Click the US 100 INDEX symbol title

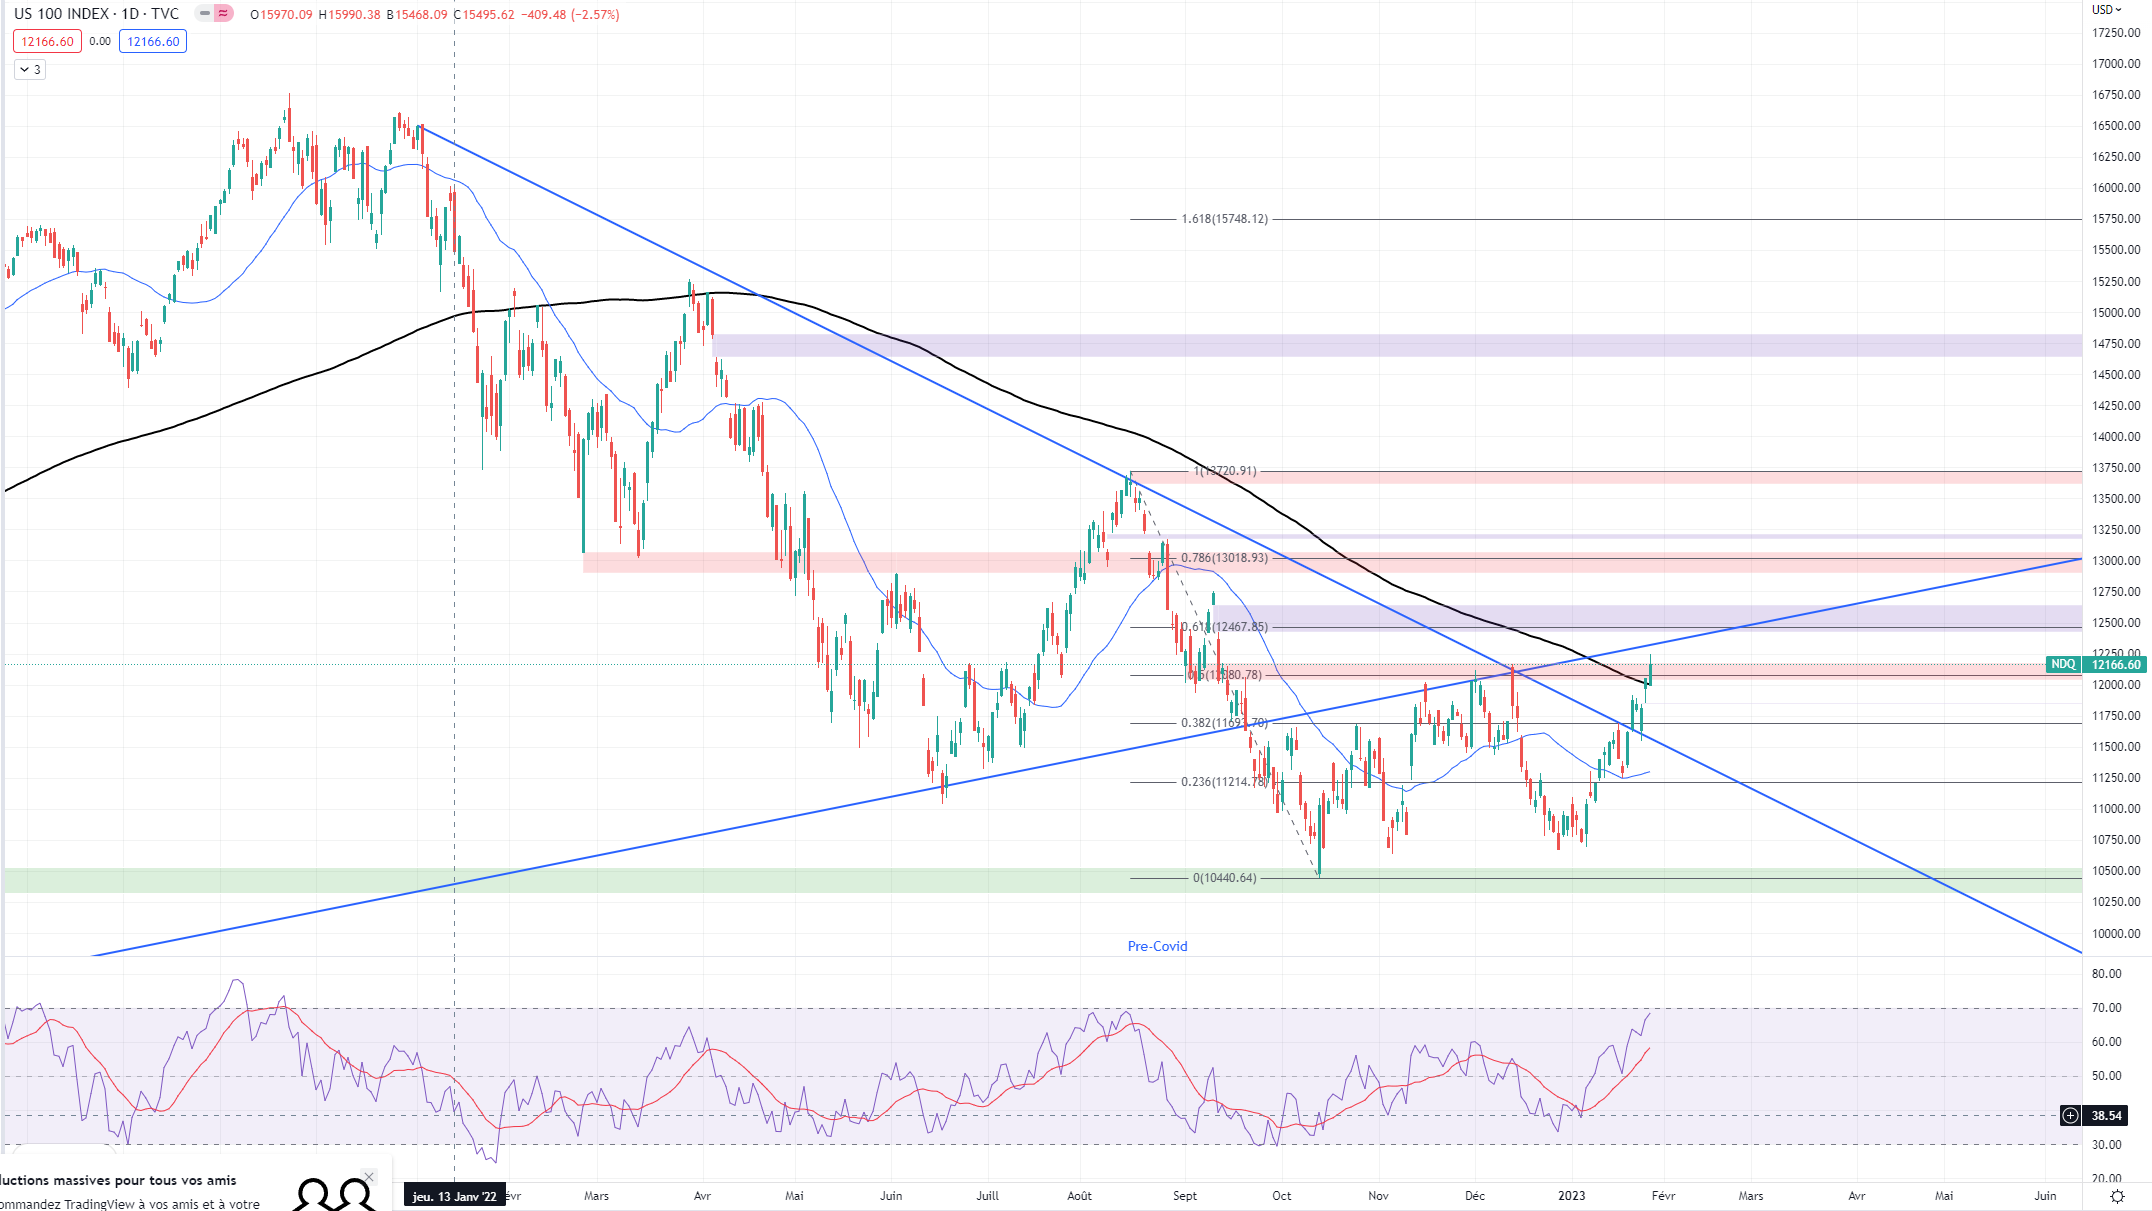pos(61,14)
